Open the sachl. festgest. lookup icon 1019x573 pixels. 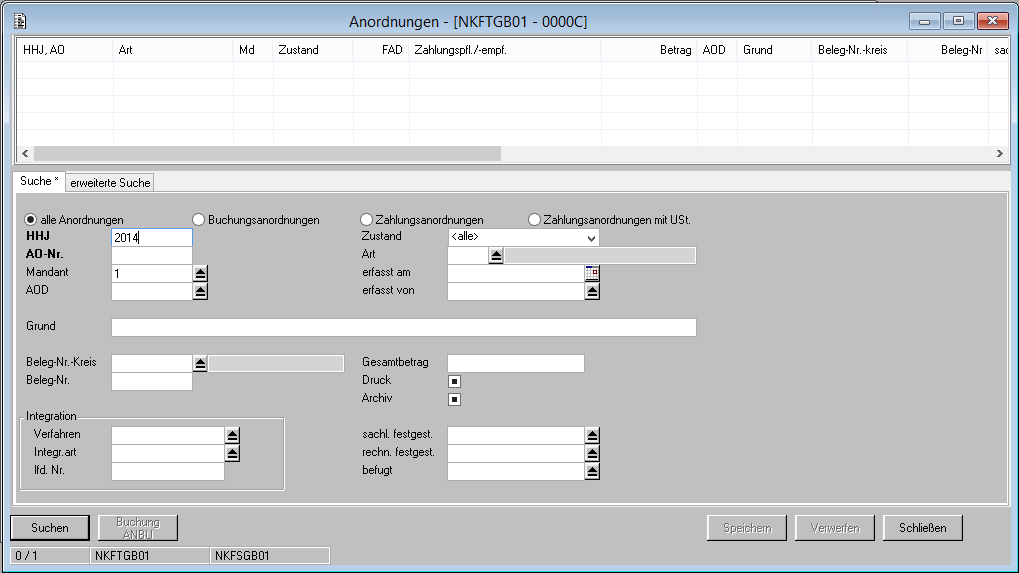(592, 435)
